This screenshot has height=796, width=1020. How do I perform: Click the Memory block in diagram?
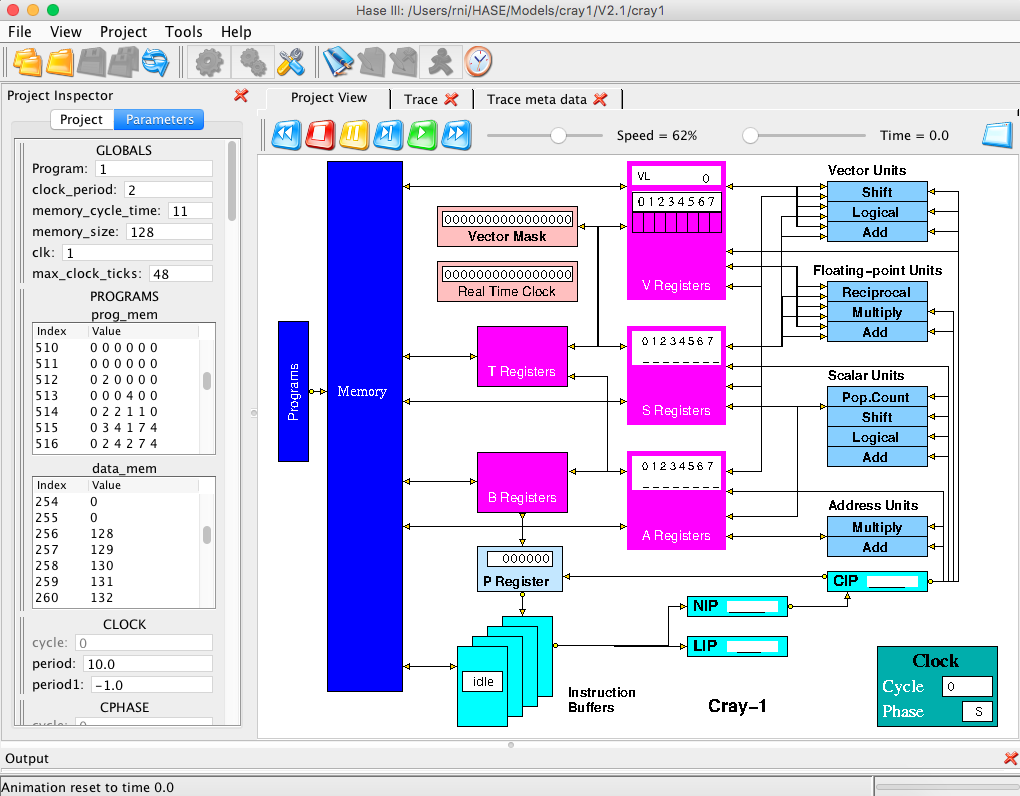click(364, 426)
